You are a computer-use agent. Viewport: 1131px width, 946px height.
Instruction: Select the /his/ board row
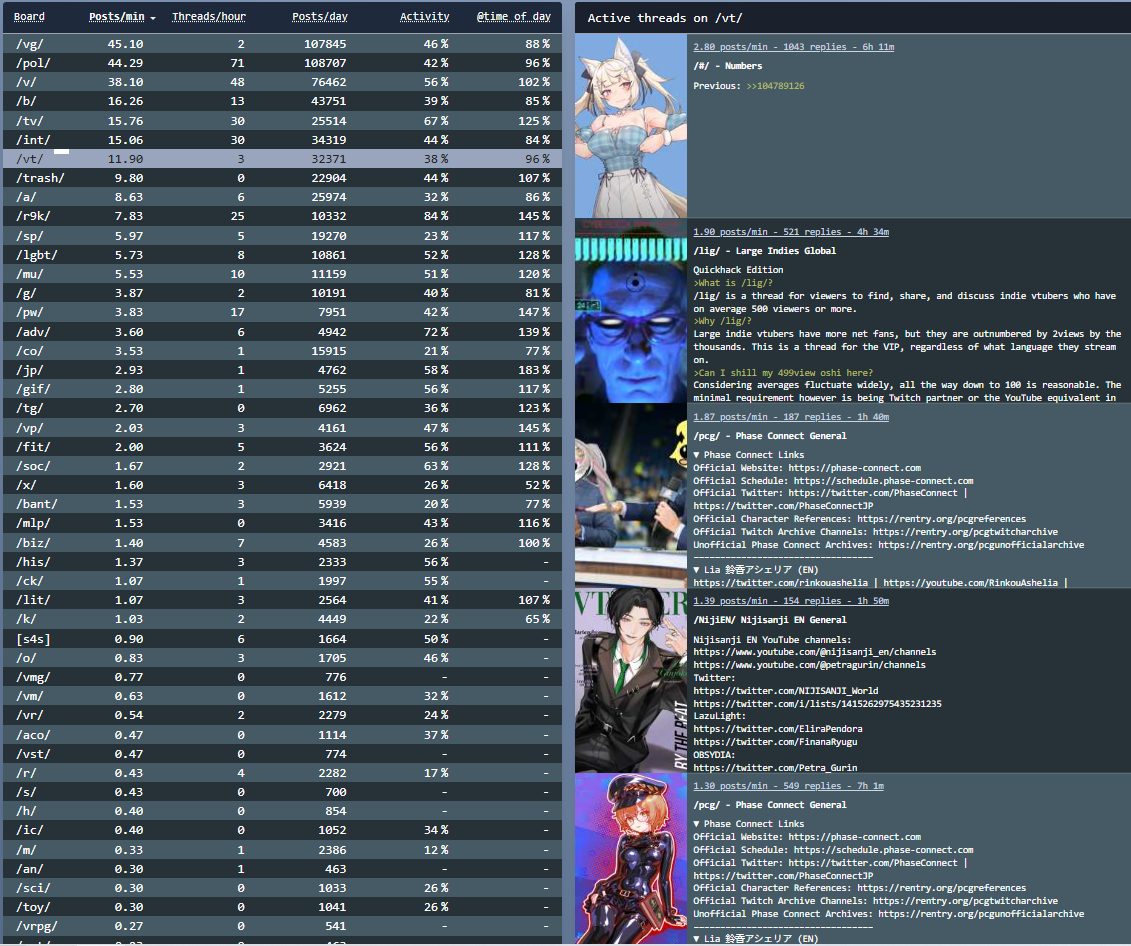282,562
